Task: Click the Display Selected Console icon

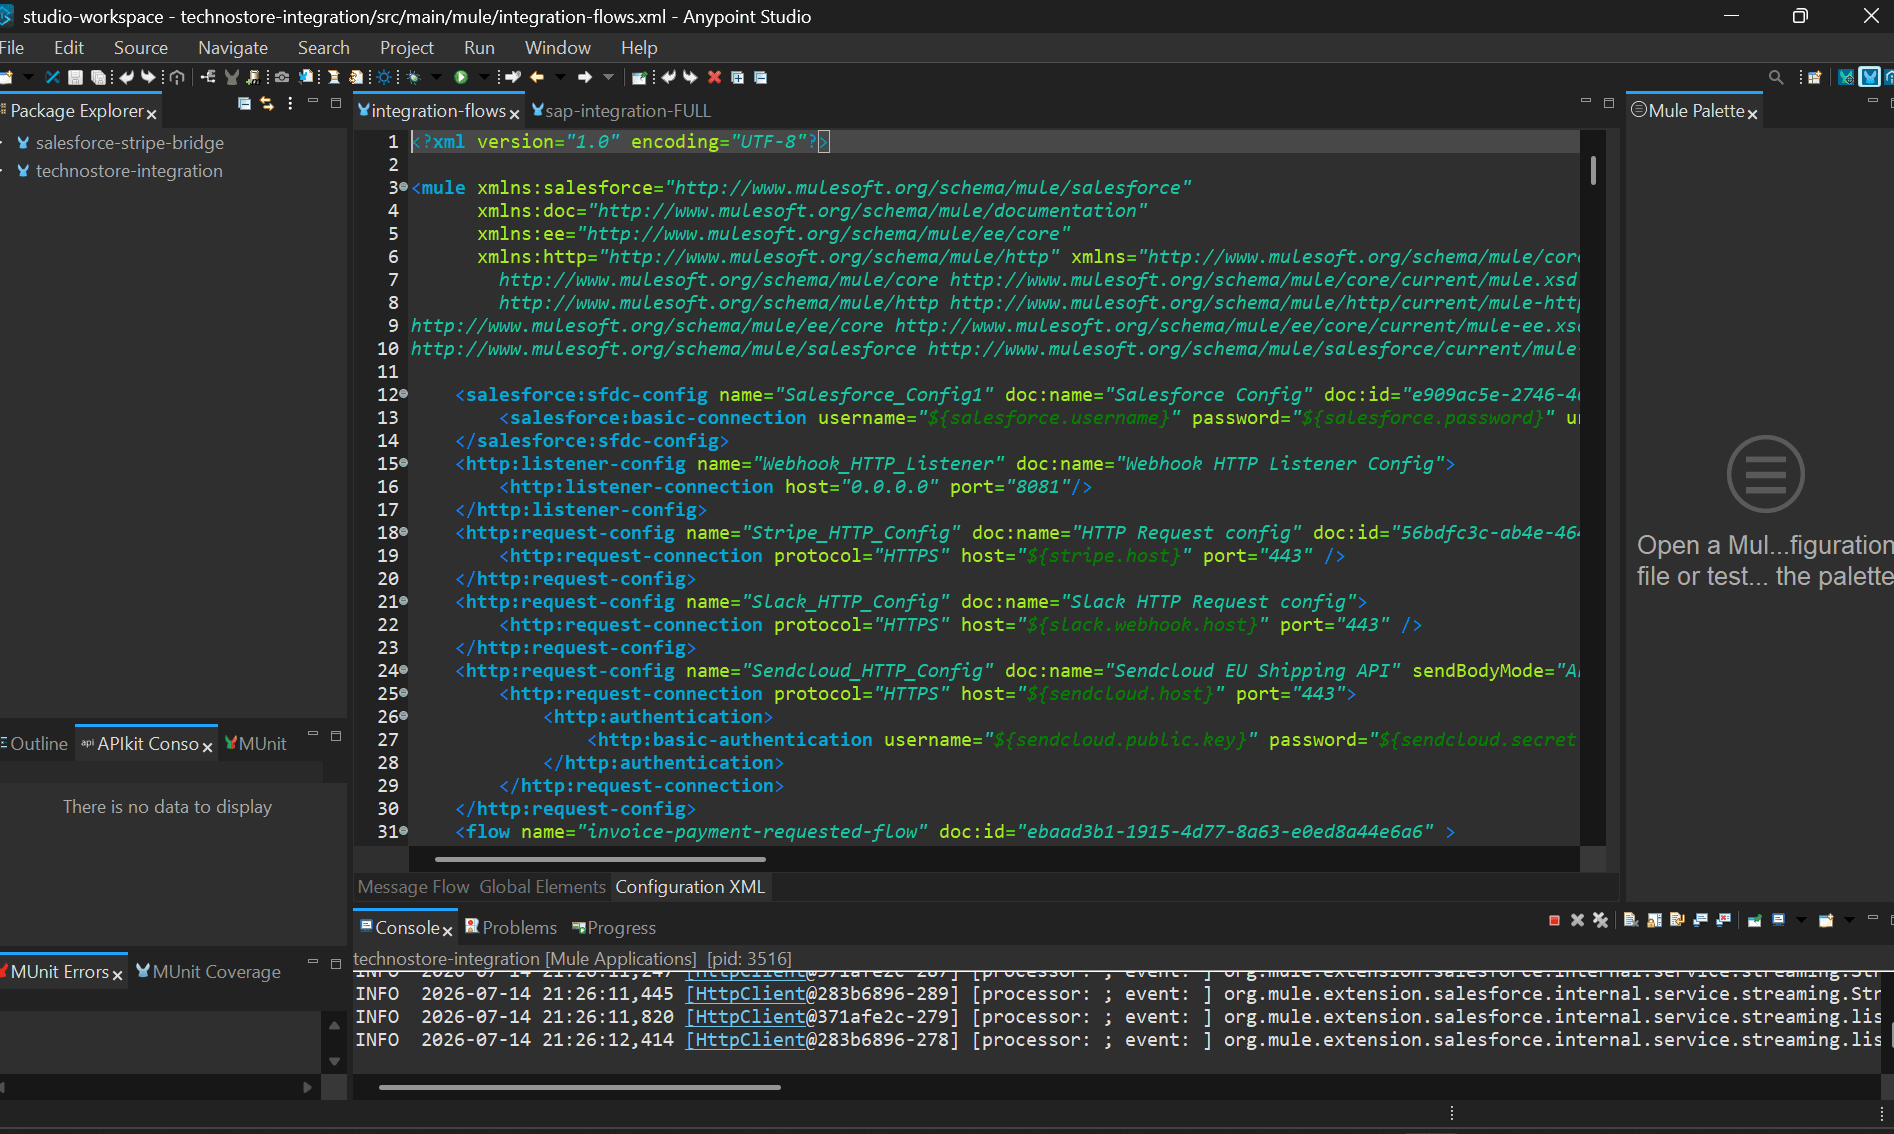Action: pyautogui.click(x=1778, y=920)
